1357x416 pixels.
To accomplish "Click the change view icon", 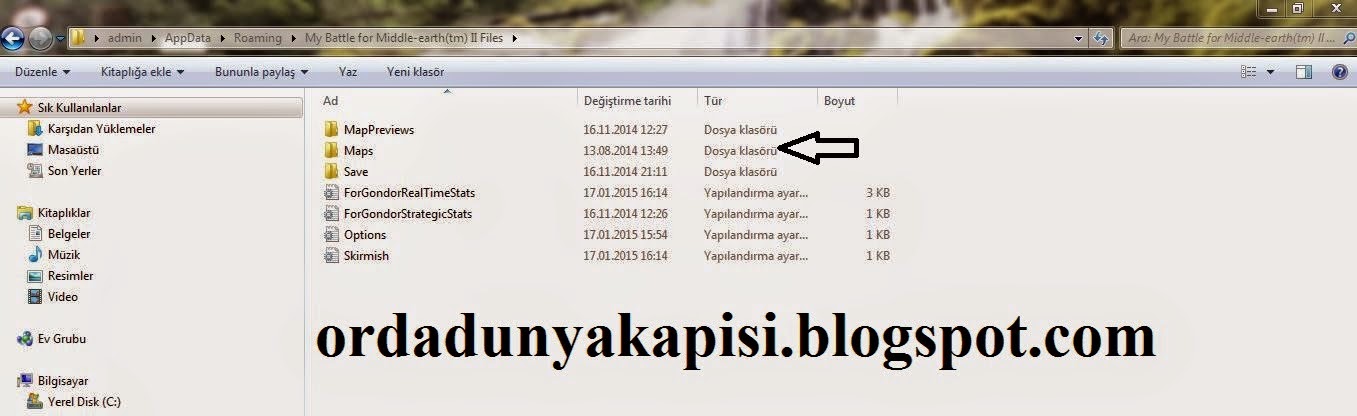I will pyautogui.click(x=1248, y=72).
